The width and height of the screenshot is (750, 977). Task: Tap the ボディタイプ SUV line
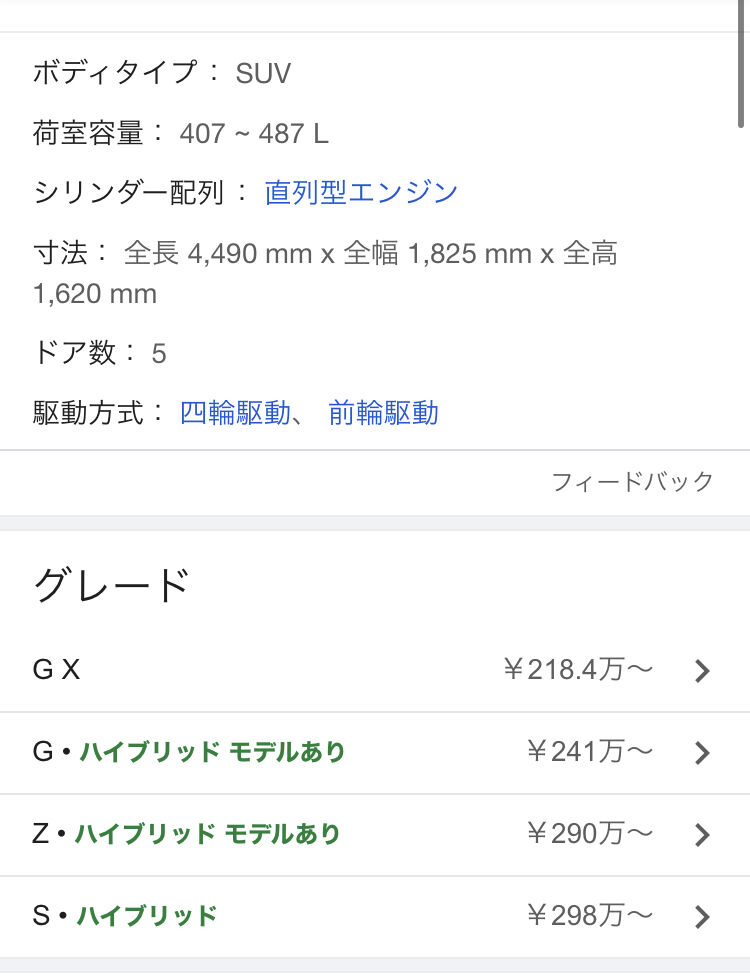click(x=161, y=73)
